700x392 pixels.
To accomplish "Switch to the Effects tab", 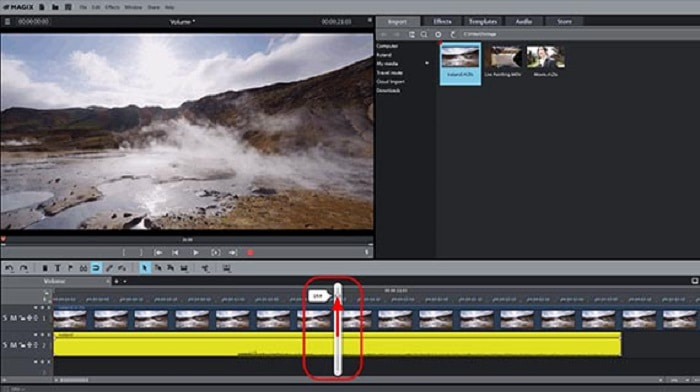I will 442,21.
